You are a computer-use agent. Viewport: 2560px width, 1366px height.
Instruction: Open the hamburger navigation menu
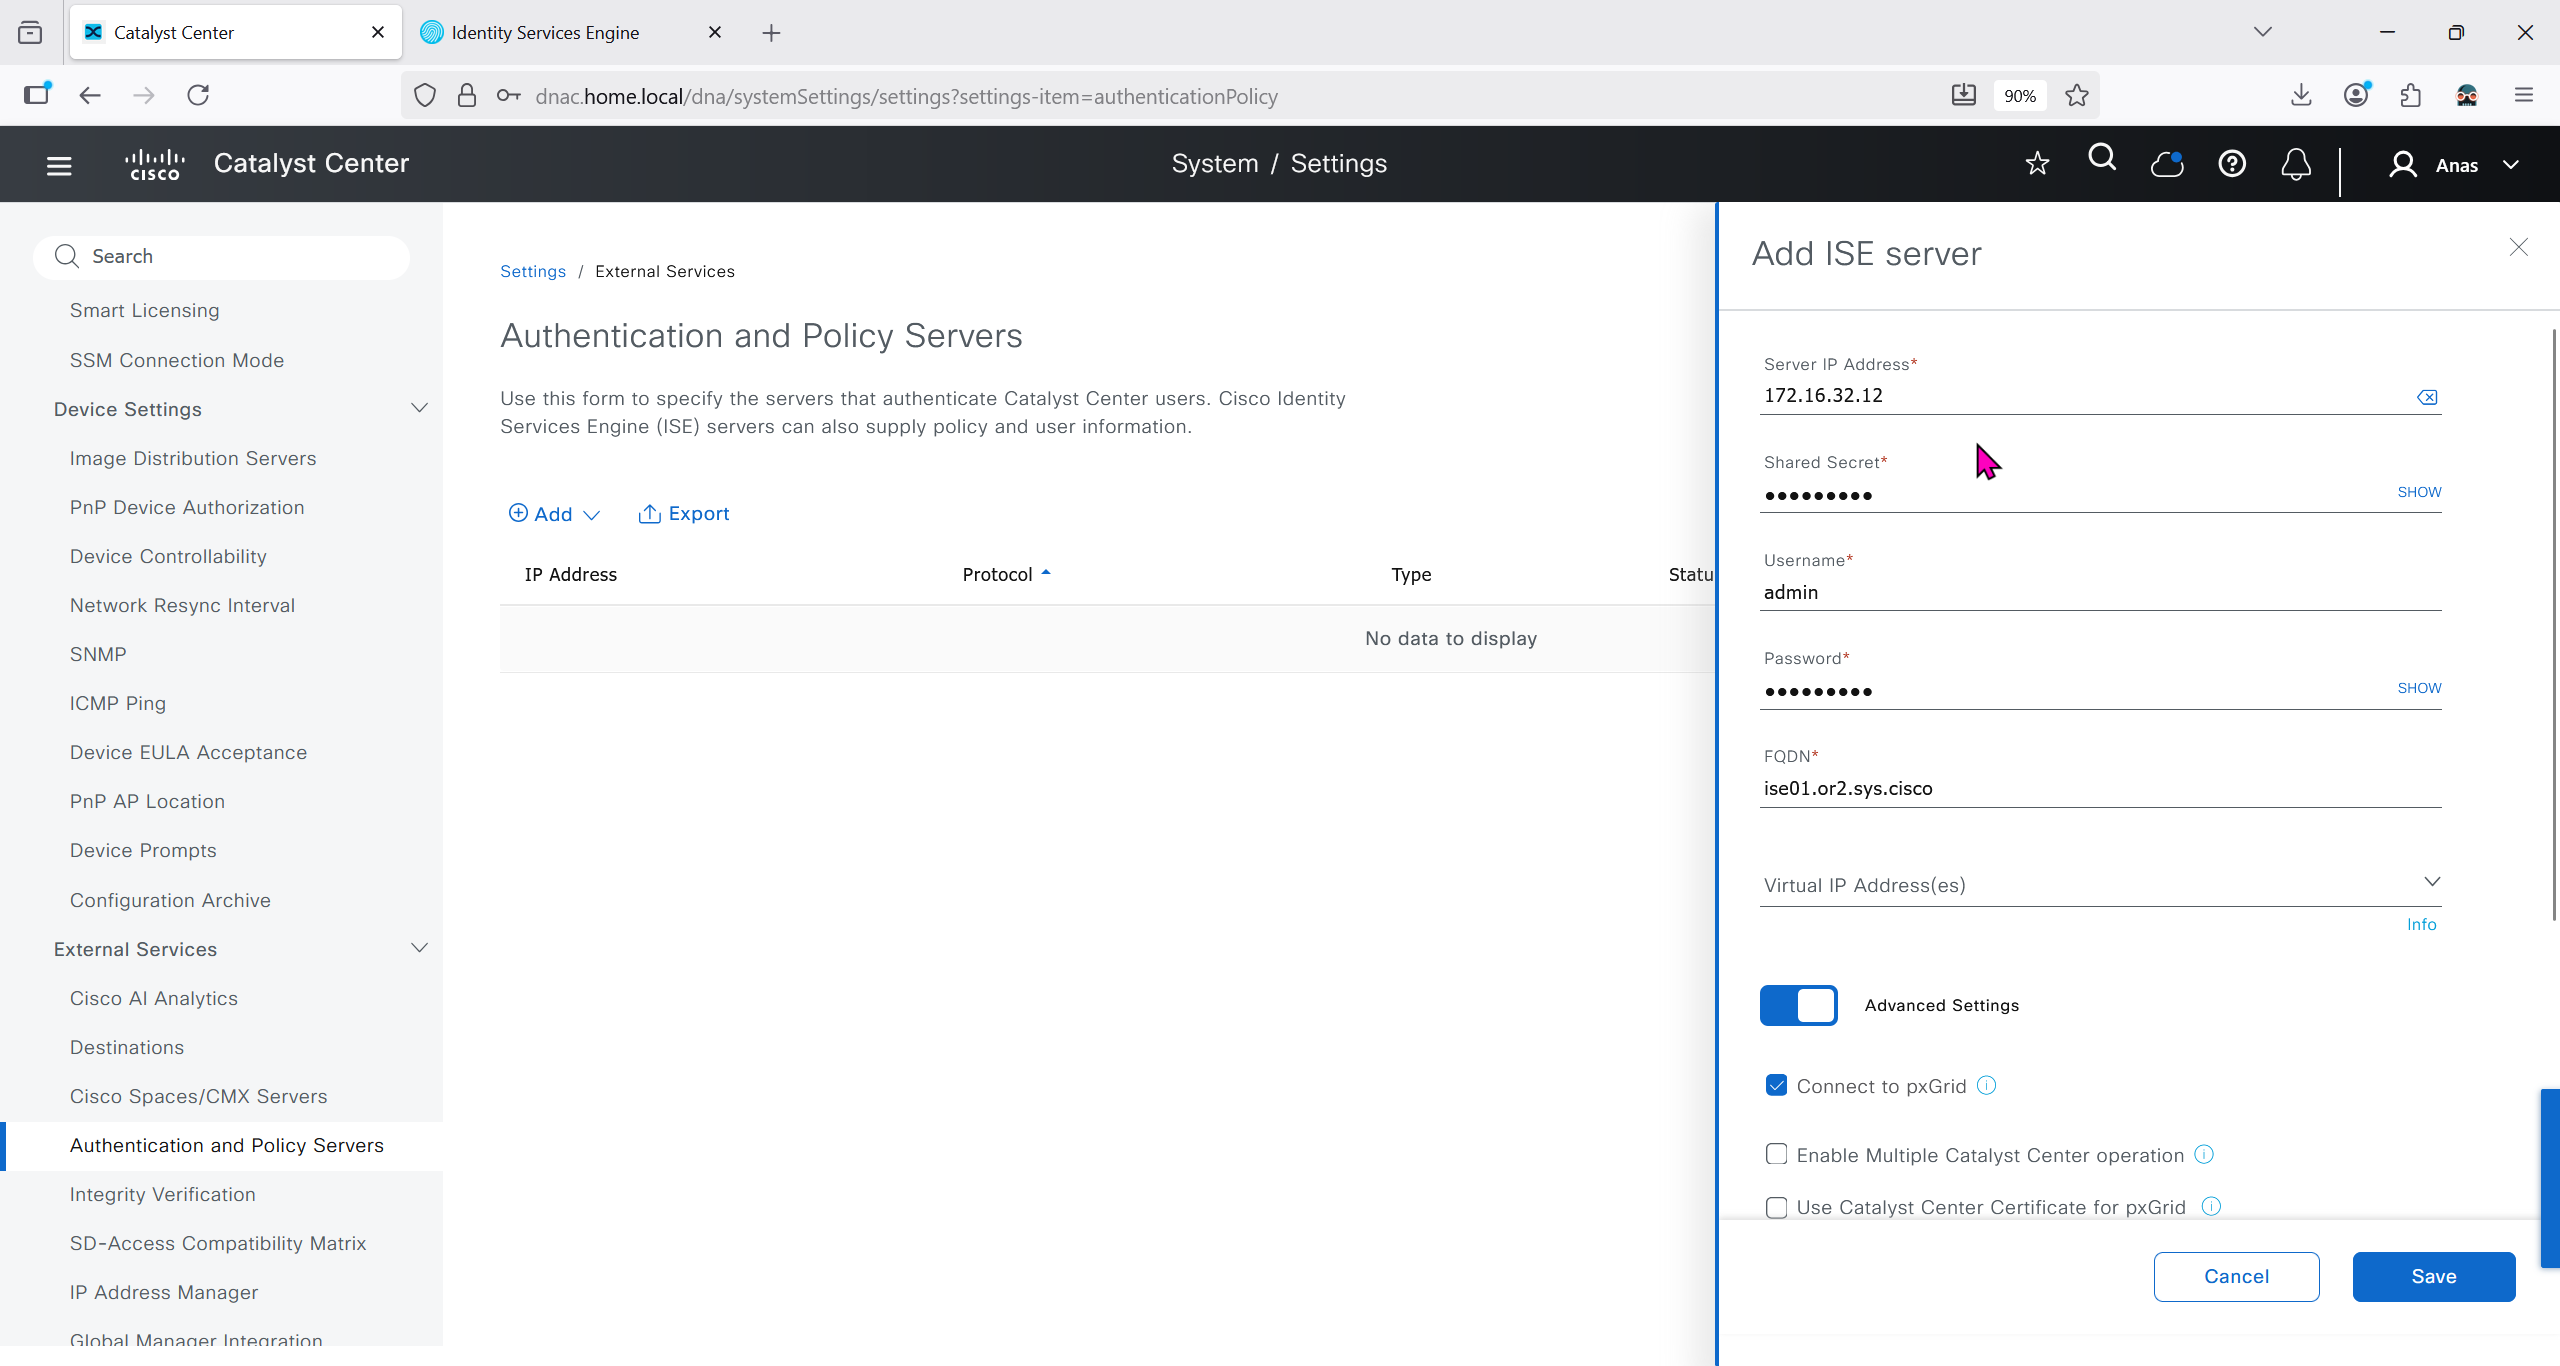point(59,165)
